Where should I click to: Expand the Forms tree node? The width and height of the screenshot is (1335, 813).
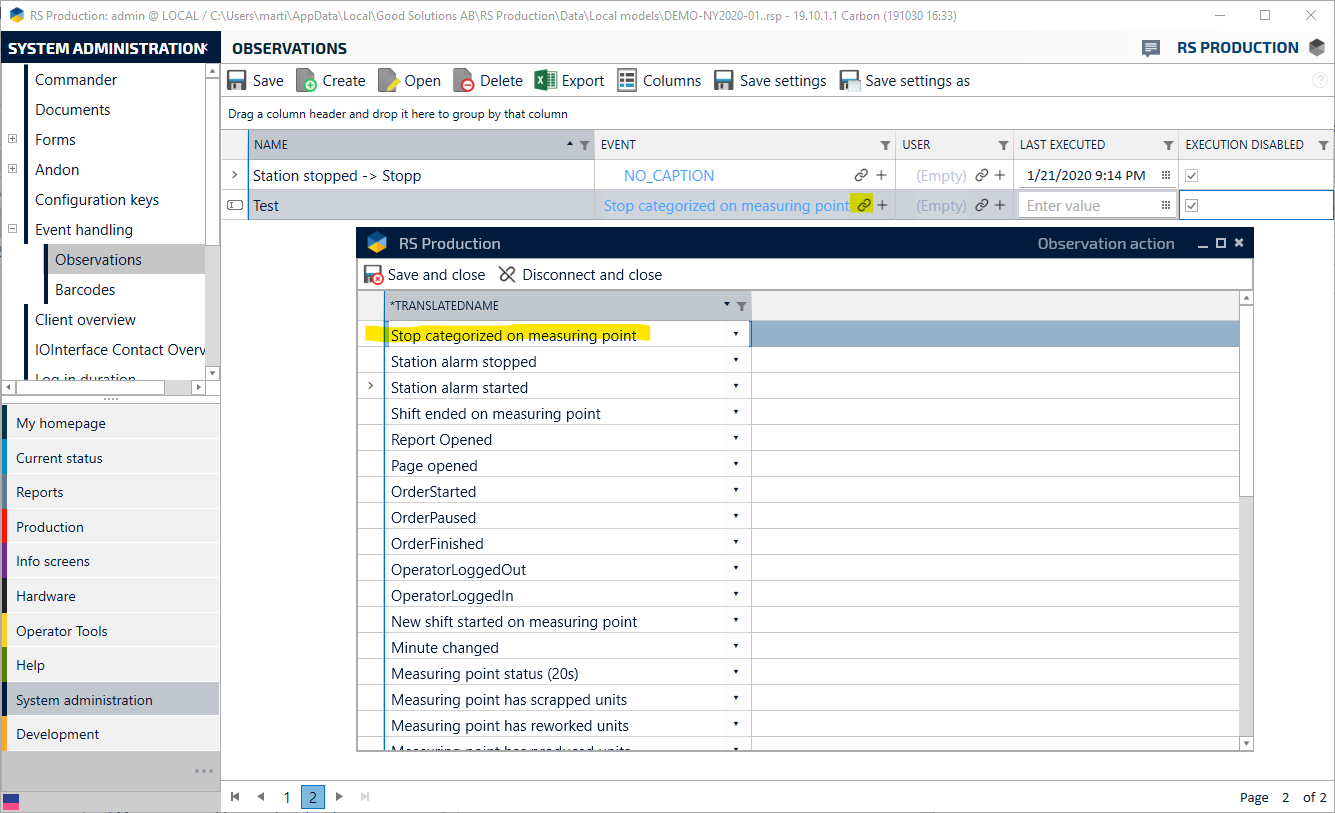(x=13, y=140)
